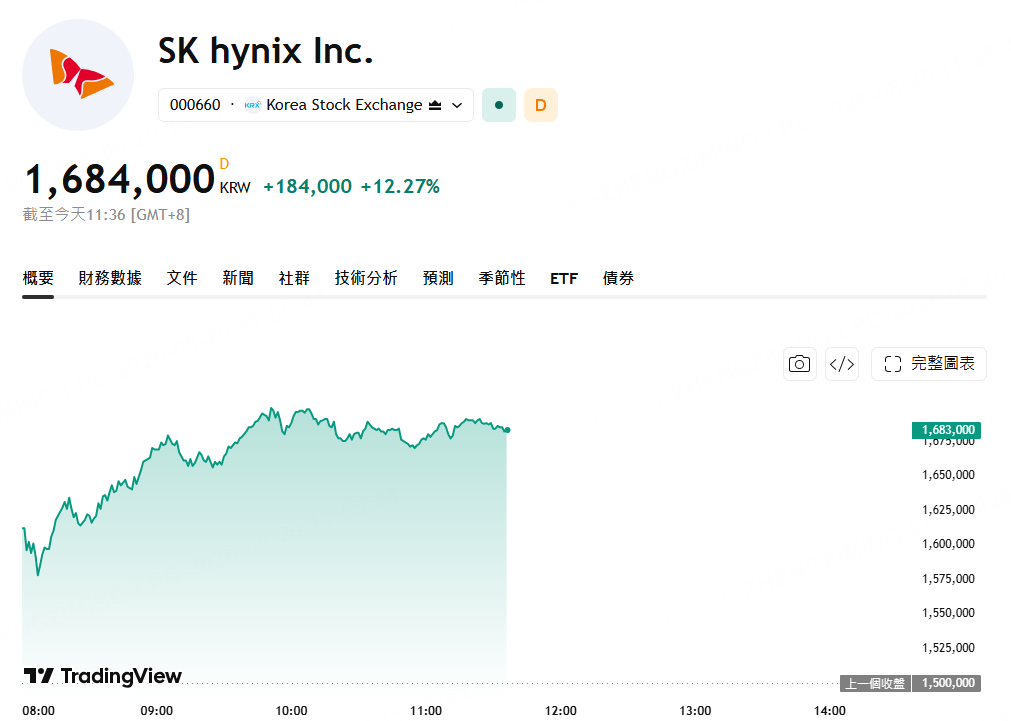The width and height of the screenshot is (1011, 721).
Task: Select the 概要 overview tab
Action: [38, 278]
